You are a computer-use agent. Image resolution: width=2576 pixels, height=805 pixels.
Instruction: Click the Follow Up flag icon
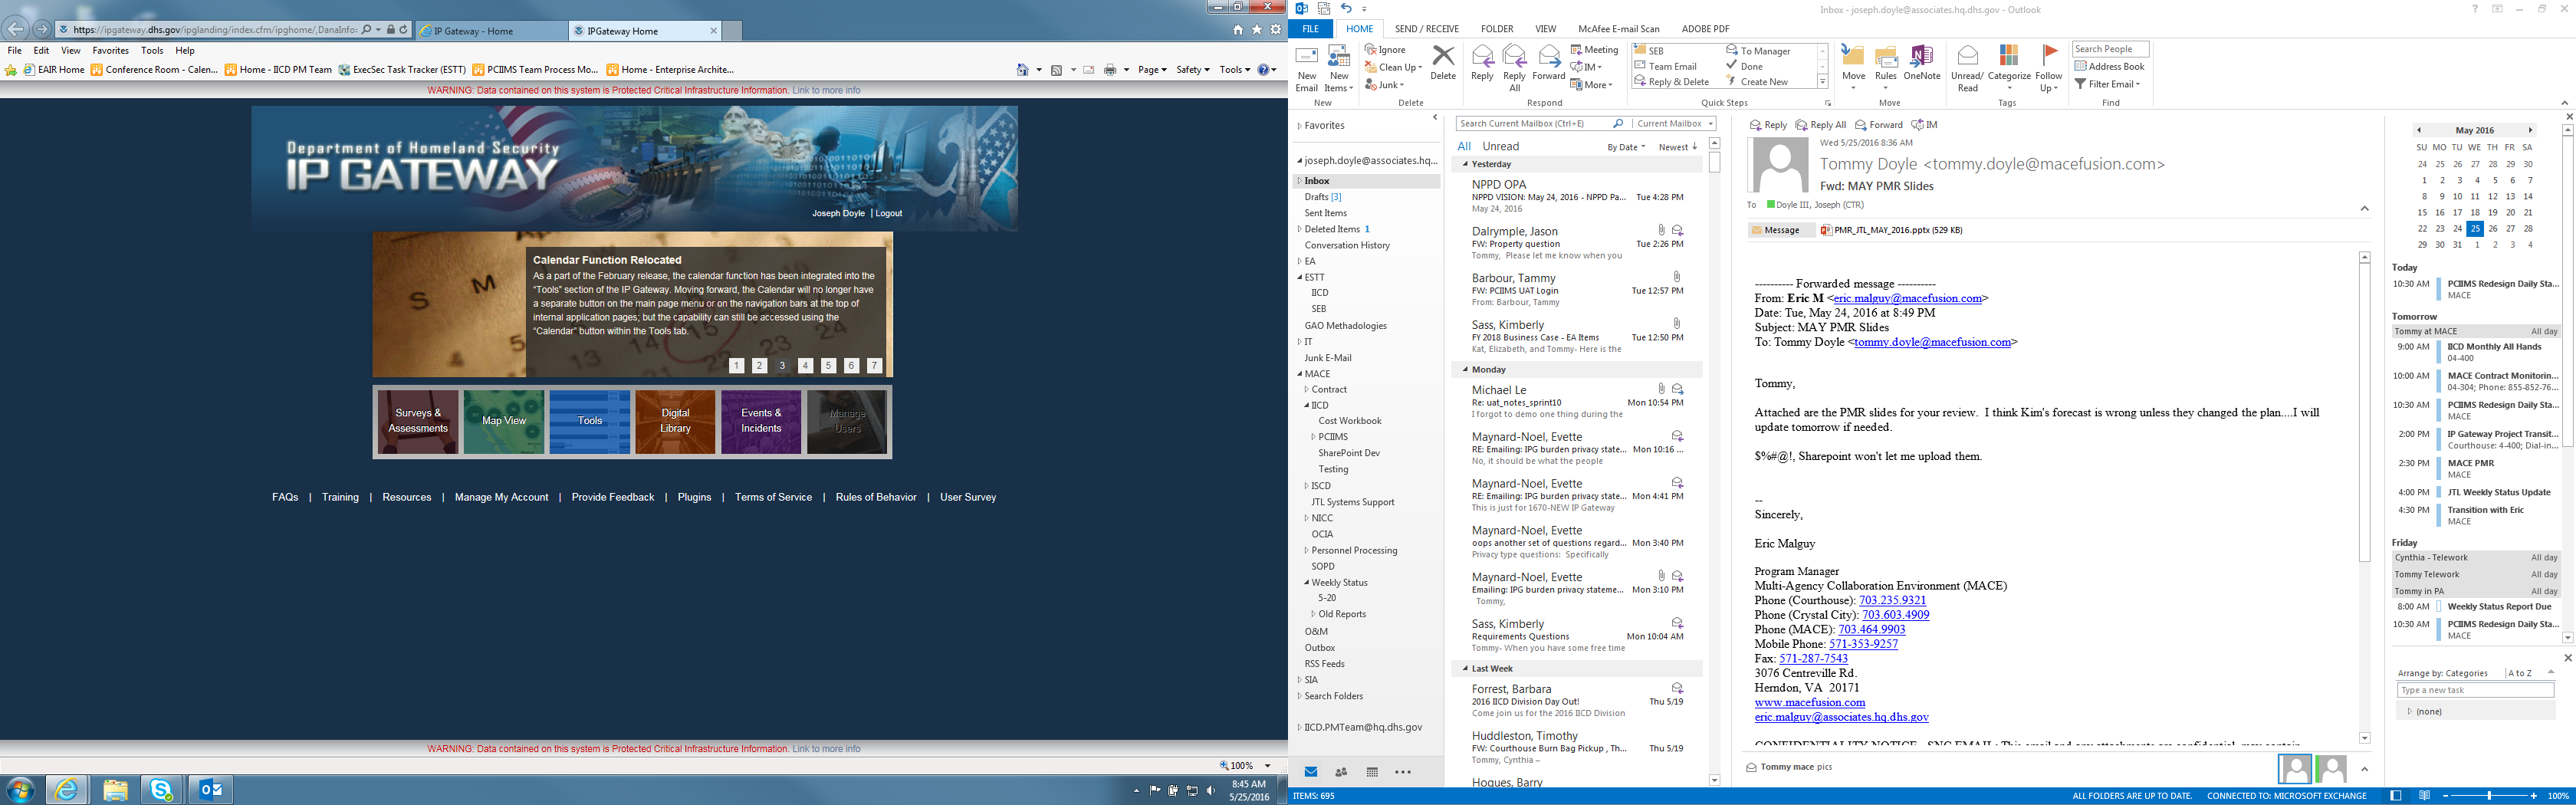2049,61
